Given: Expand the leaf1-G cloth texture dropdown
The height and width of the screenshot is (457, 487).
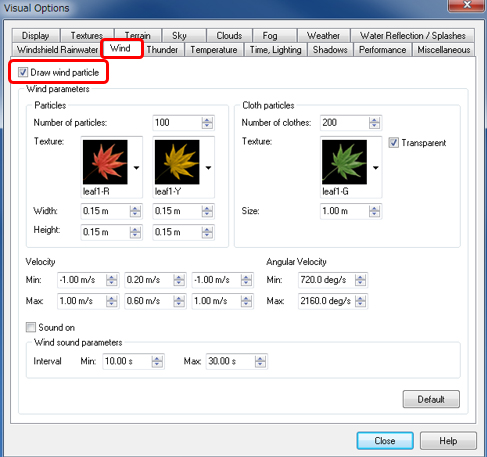Looking at the screenshot, I should point(376,168).
